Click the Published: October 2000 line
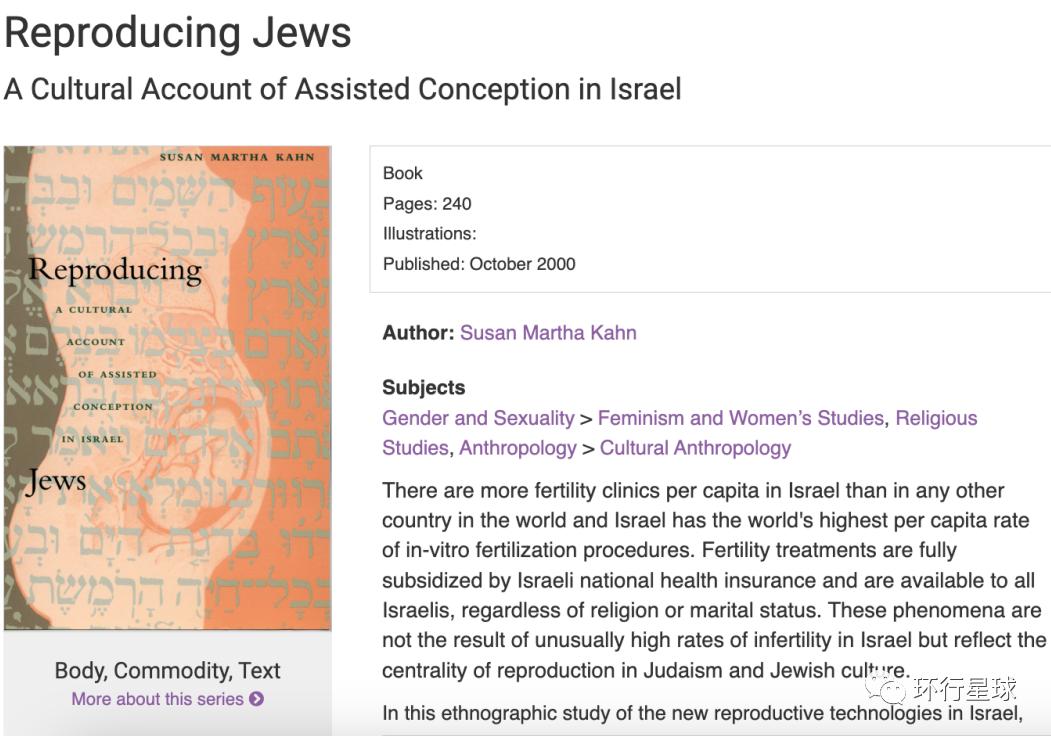 tap(479, 264)
